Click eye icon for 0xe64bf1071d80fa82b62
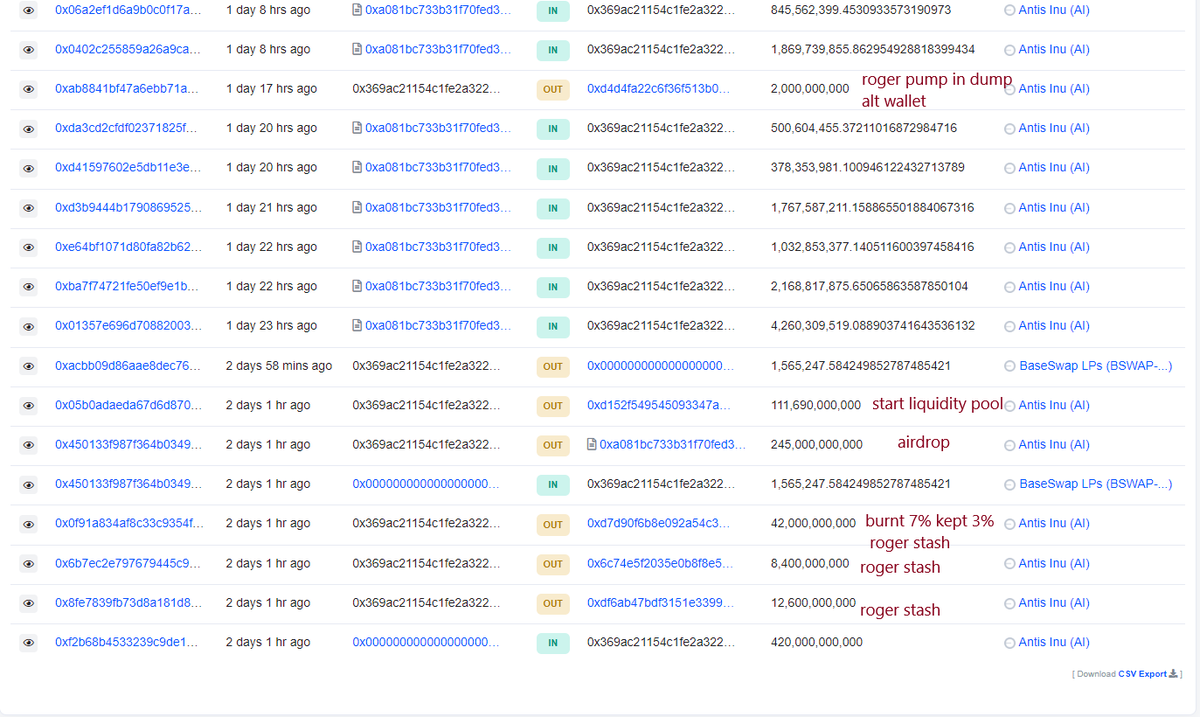Screen dimensions: 1200x717 point(29,247)
